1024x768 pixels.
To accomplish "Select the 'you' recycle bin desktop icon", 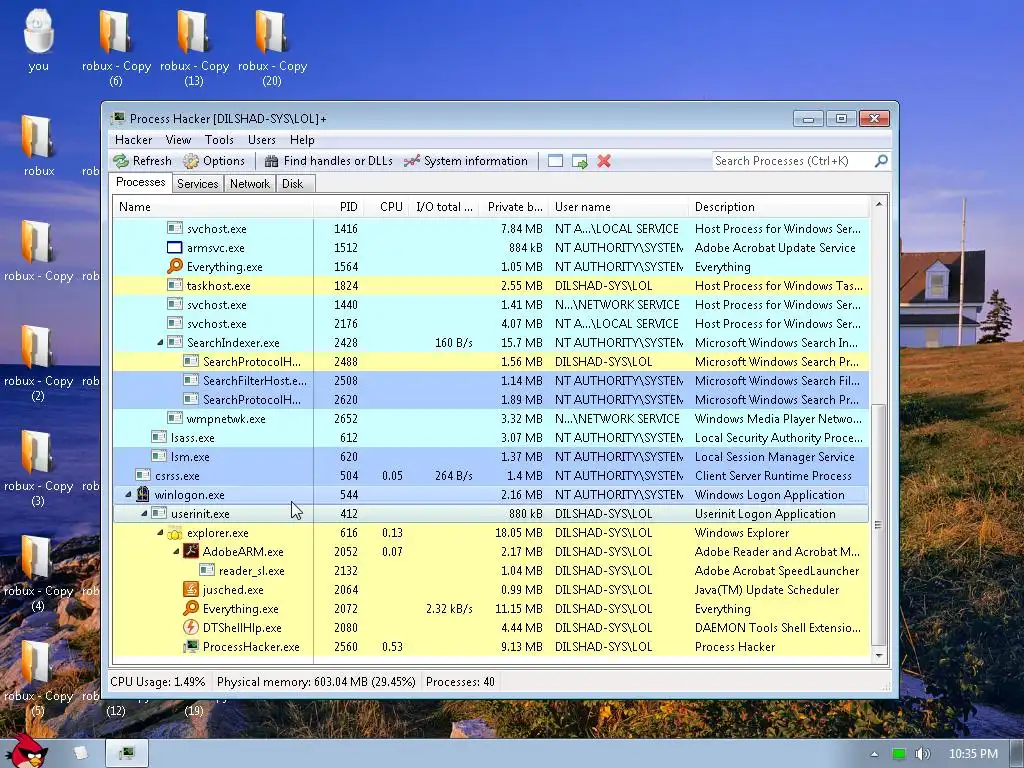I will click(x=38, y=40).
